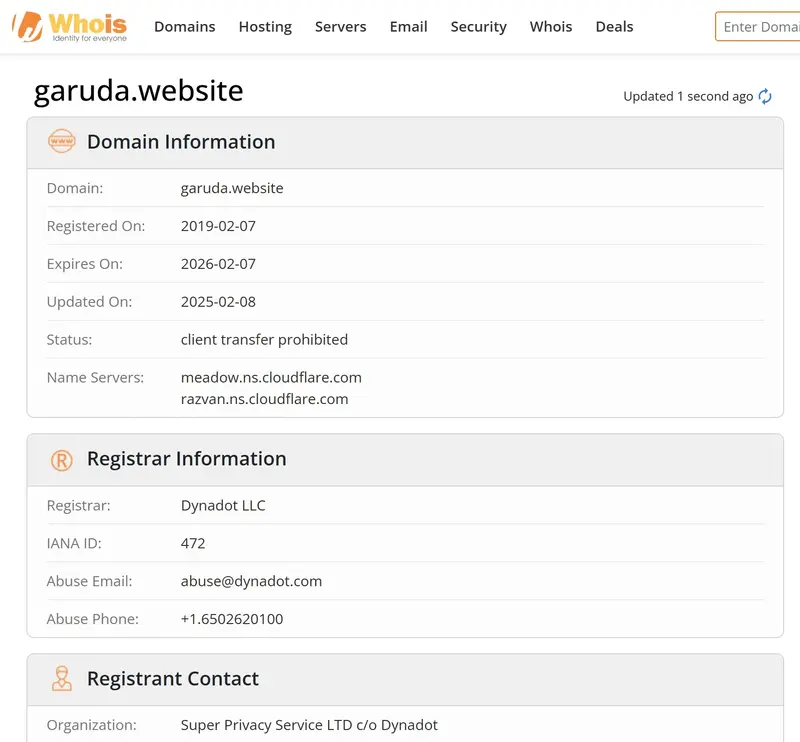
Task: Click name server meadow.ns.cloudflare.com
Action: [x=271, y=378]
